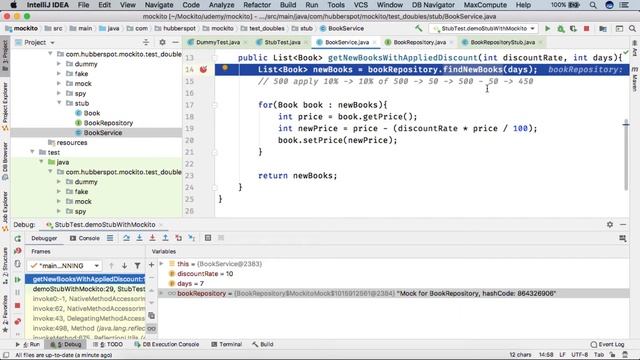
Task: Open the Terminal tool window
Action: [x=226, y=344]
